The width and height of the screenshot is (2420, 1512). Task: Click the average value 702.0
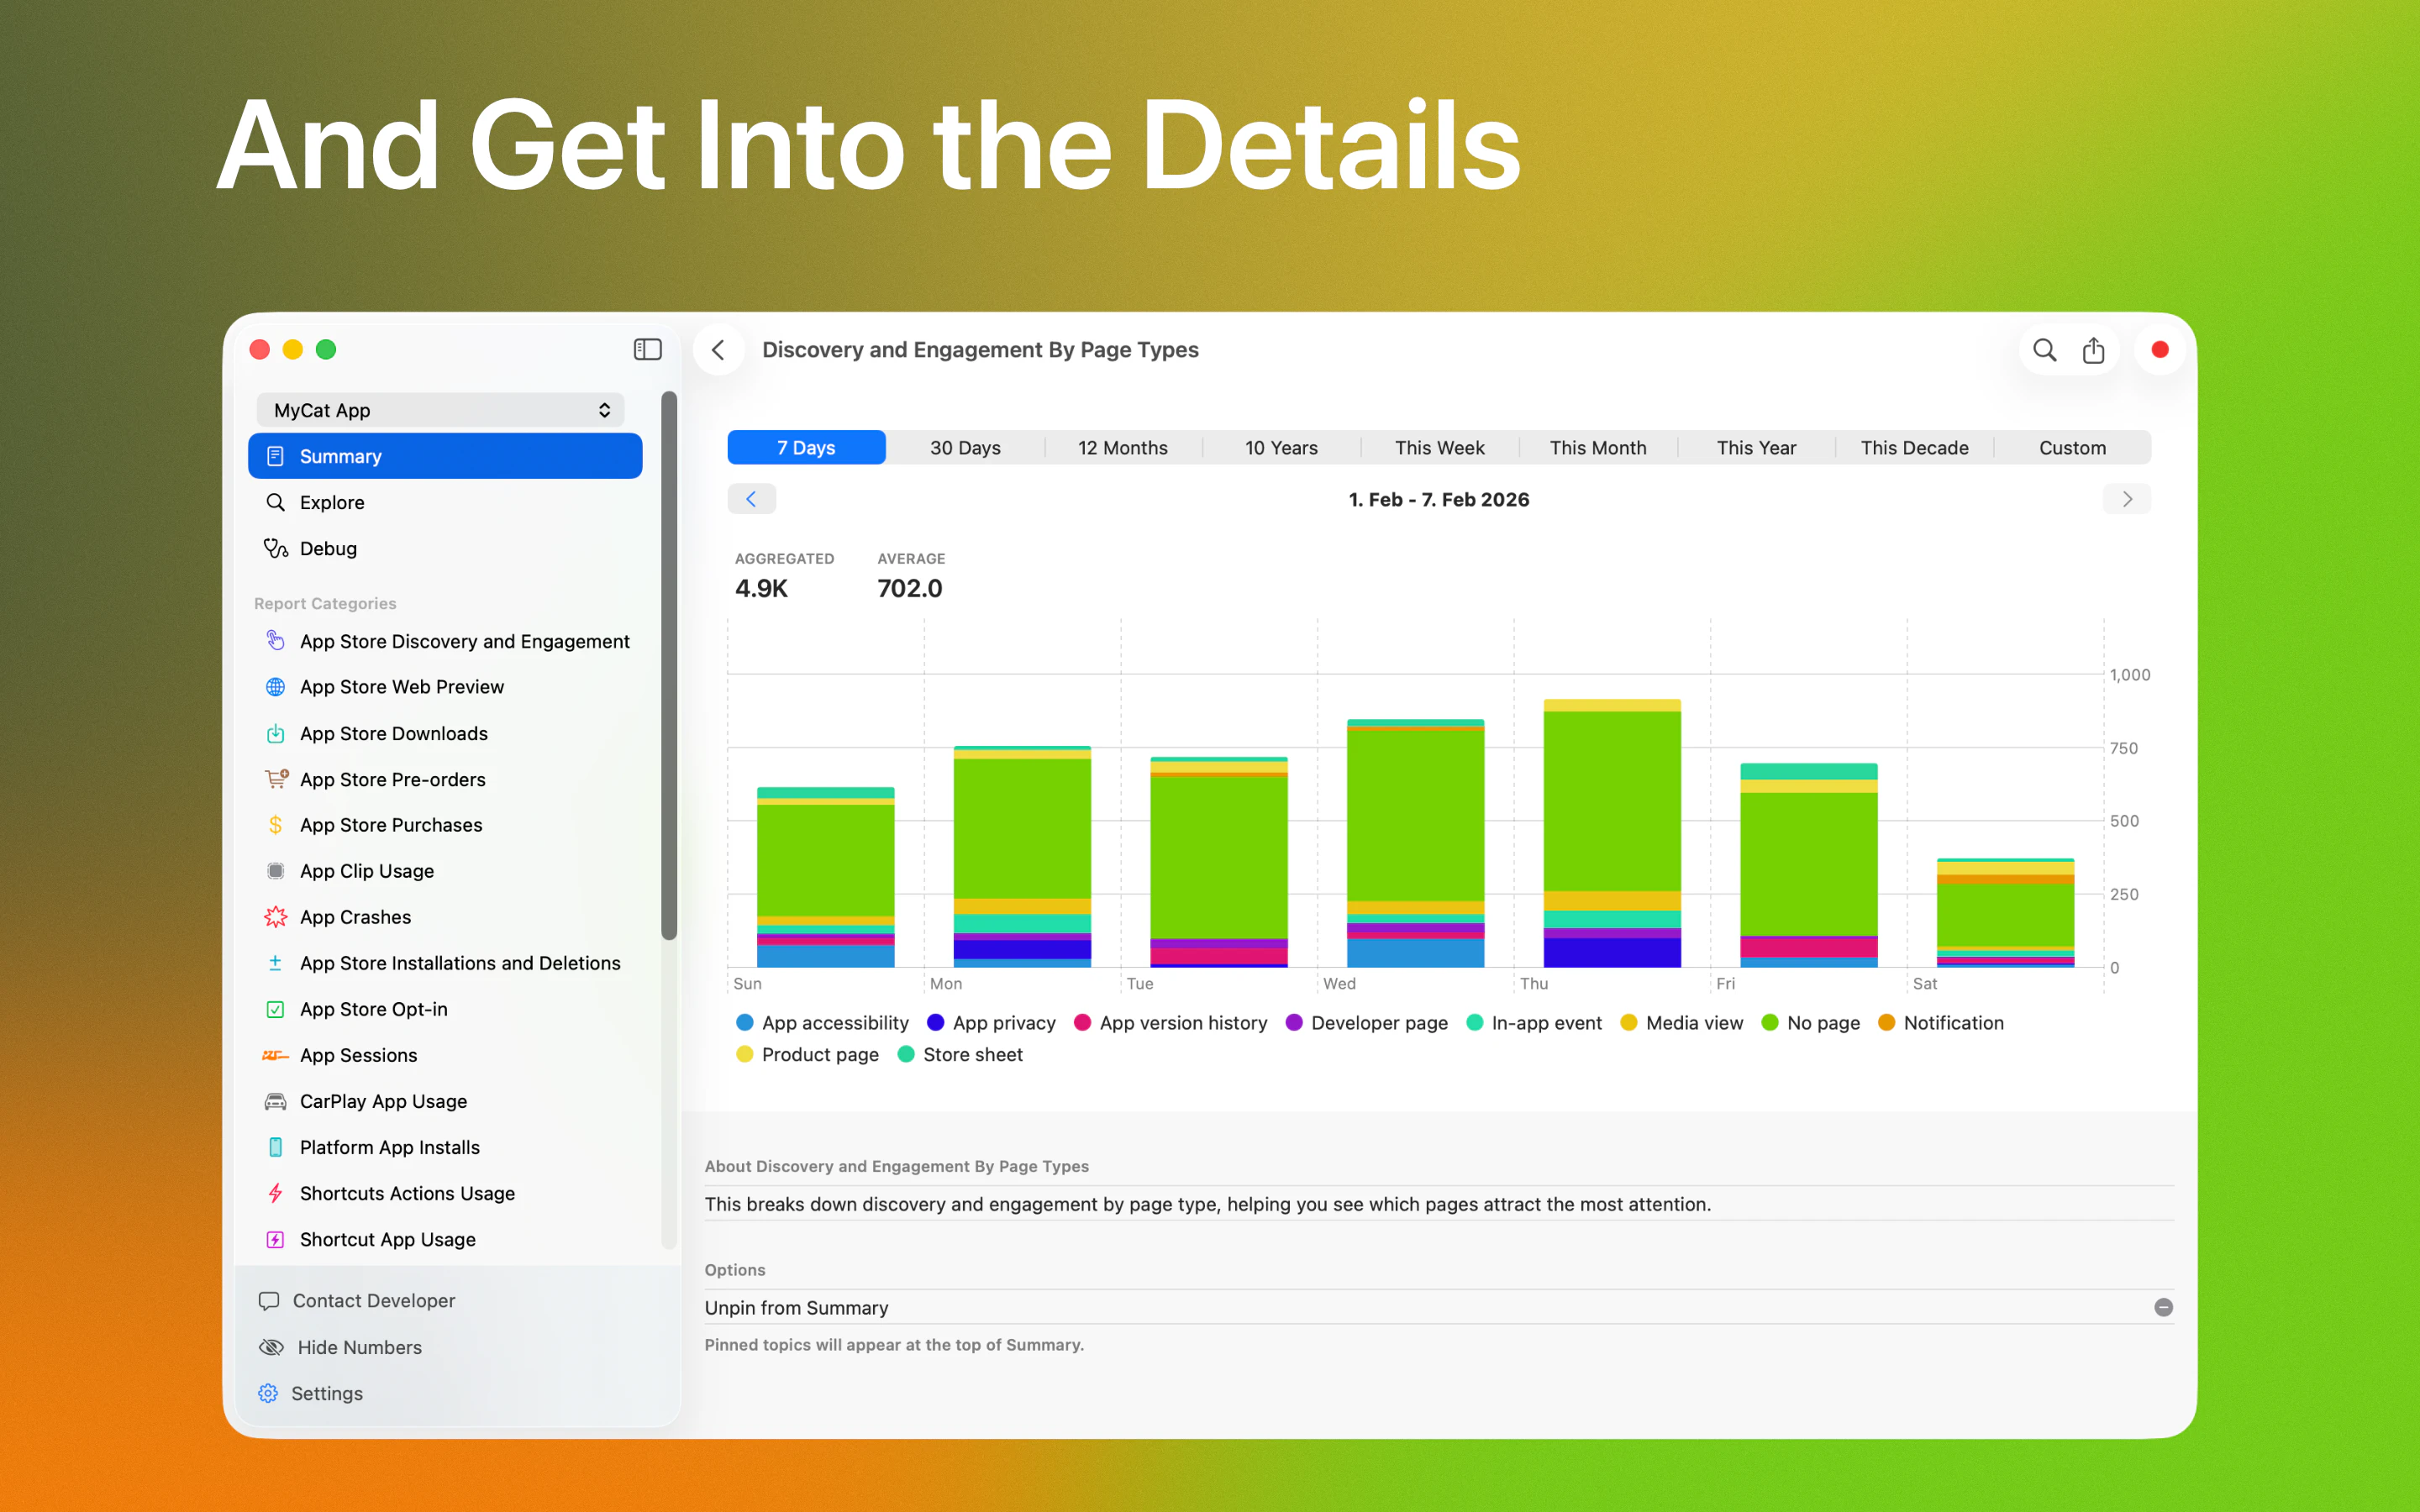click(910, 588)
